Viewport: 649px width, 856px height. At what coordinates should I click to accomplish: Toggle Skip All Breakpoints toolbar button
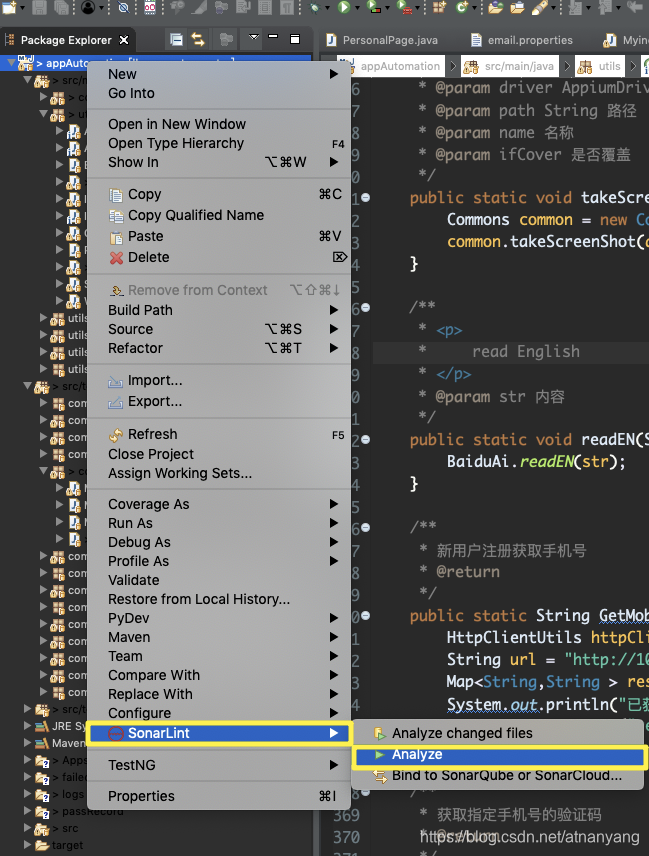click(x=124, y=7)
